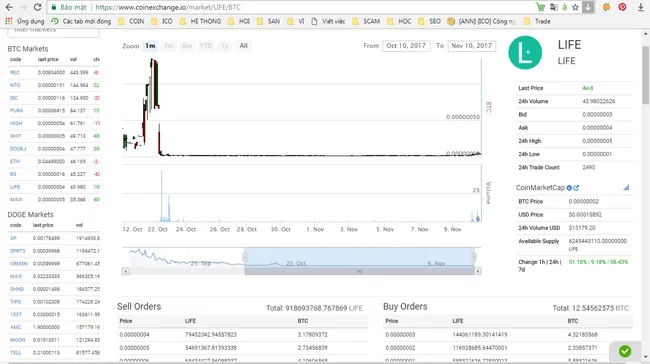Open the Viết việc bookmark
The width and height of the screenshot is (650, 364).
pyautogui.click(x=328, y=21)
